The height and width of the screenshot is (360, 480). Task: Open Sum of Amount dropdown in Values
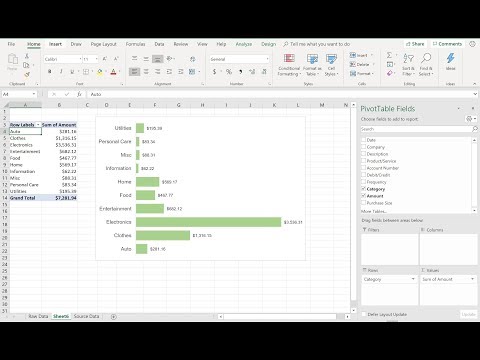[472, 279]
